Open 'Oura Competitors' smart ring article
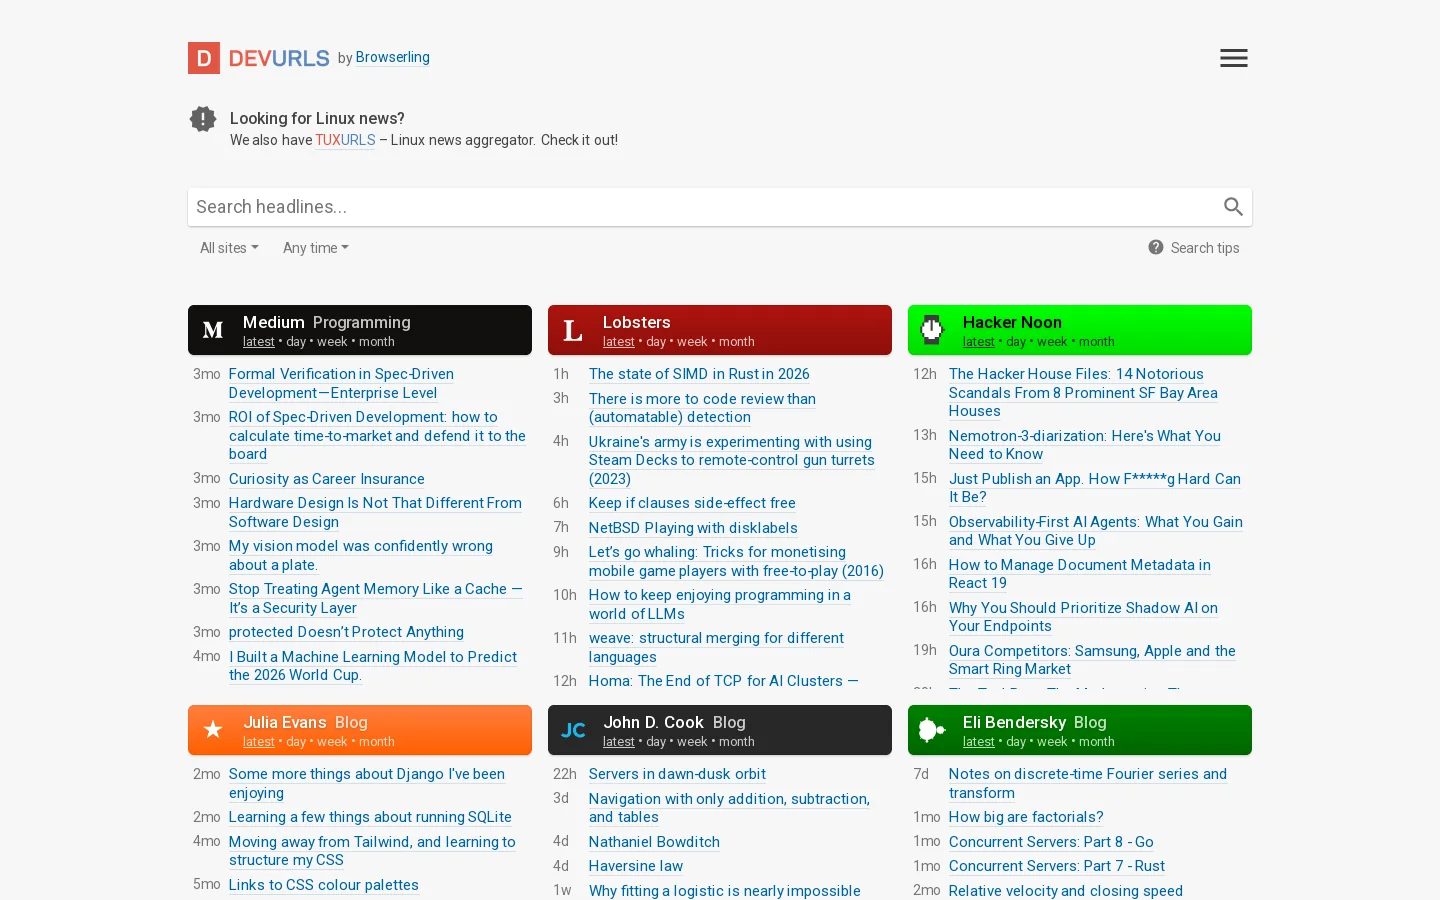 [x=1092, y=660]
